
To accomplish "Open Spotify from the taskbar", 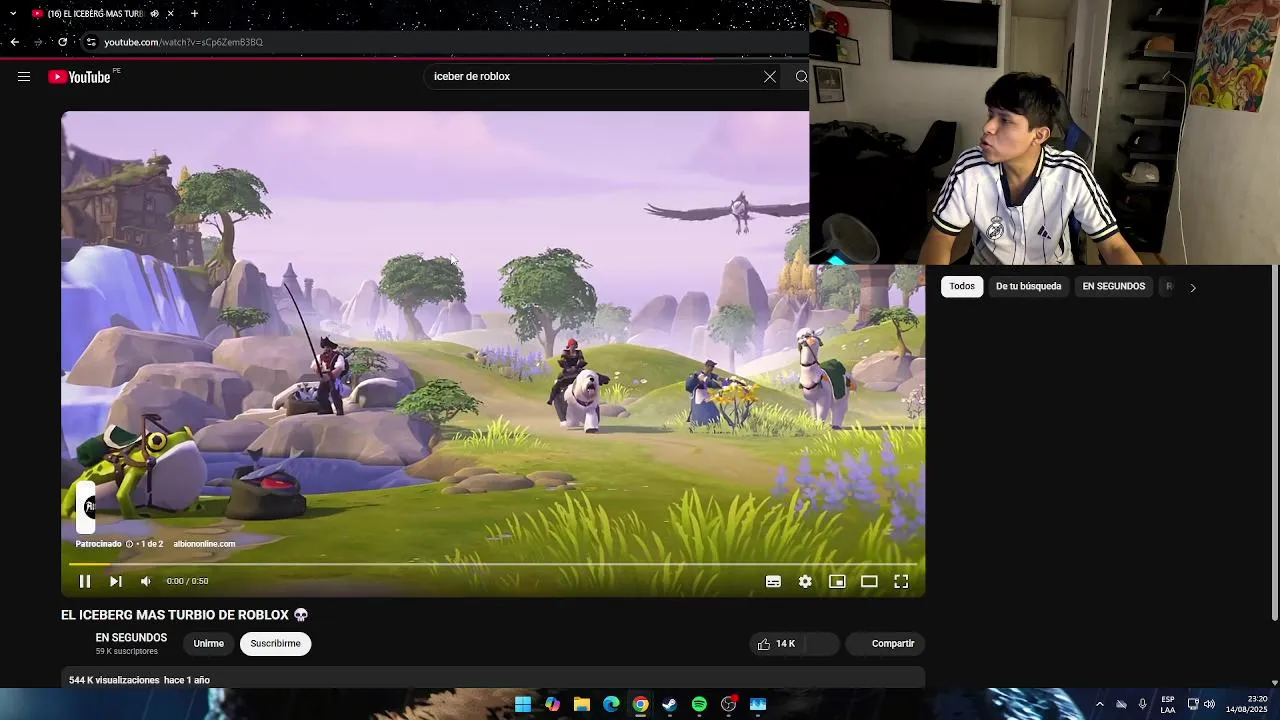I will point(699,704).
